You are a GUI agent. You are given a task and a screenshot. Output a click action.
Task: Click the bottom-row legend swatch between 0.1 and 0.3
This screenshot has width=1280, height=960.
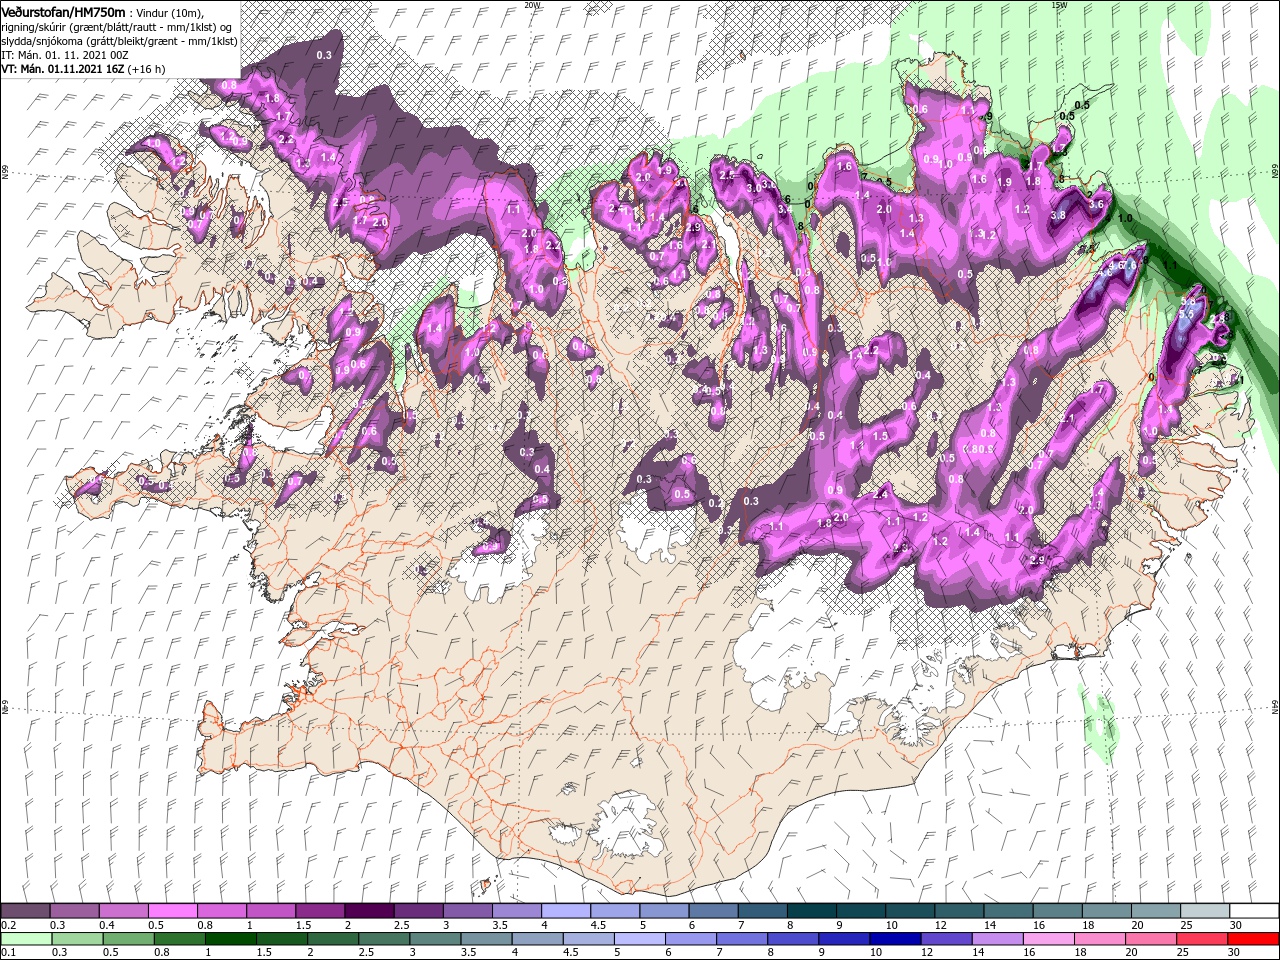click(25, 939)
